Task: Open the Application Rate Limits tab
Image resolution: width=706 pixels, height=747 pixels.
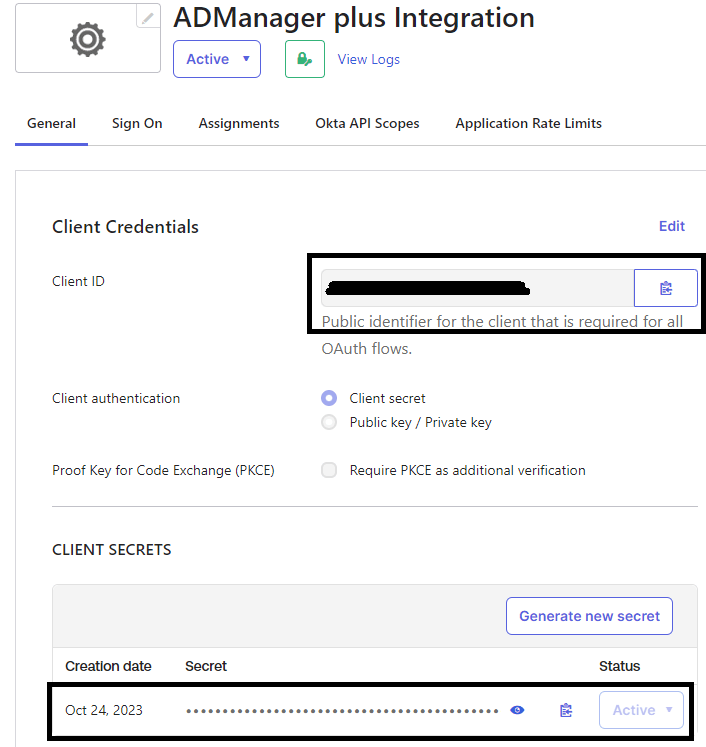Action: coord(528,123)
